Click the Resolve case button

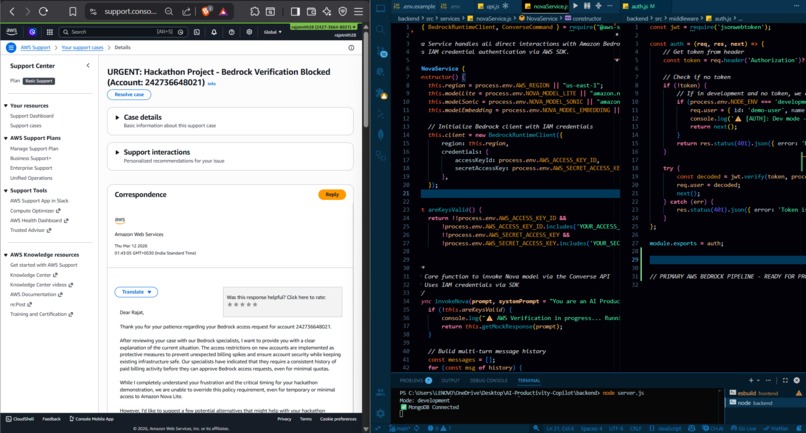pos(129,95)
